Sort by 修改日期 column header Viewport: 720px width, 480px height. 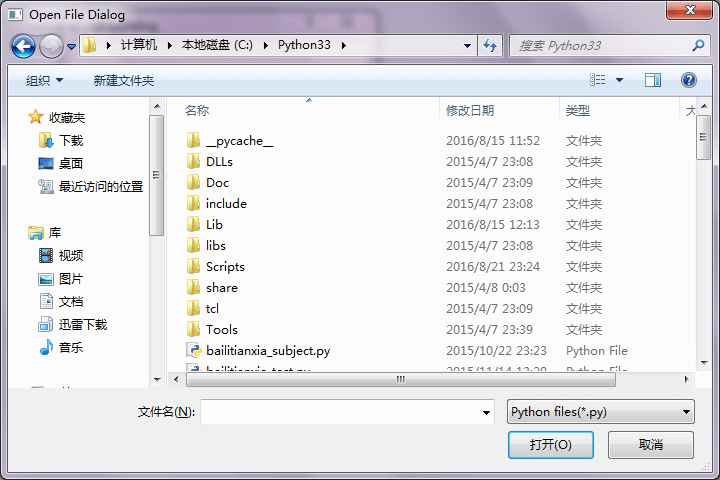pyautogui.click(x=470, y=111)
